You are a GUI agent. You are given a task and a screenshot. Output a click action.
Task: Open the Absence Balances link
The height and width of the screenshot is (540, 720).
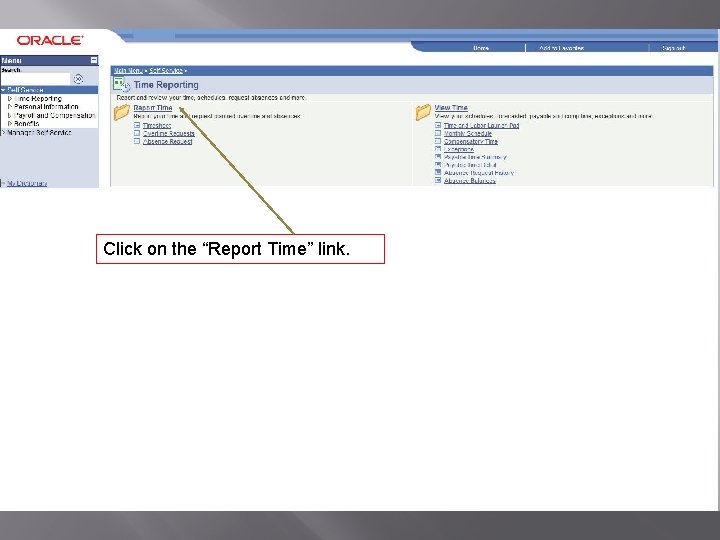click(x=470, y=180)
